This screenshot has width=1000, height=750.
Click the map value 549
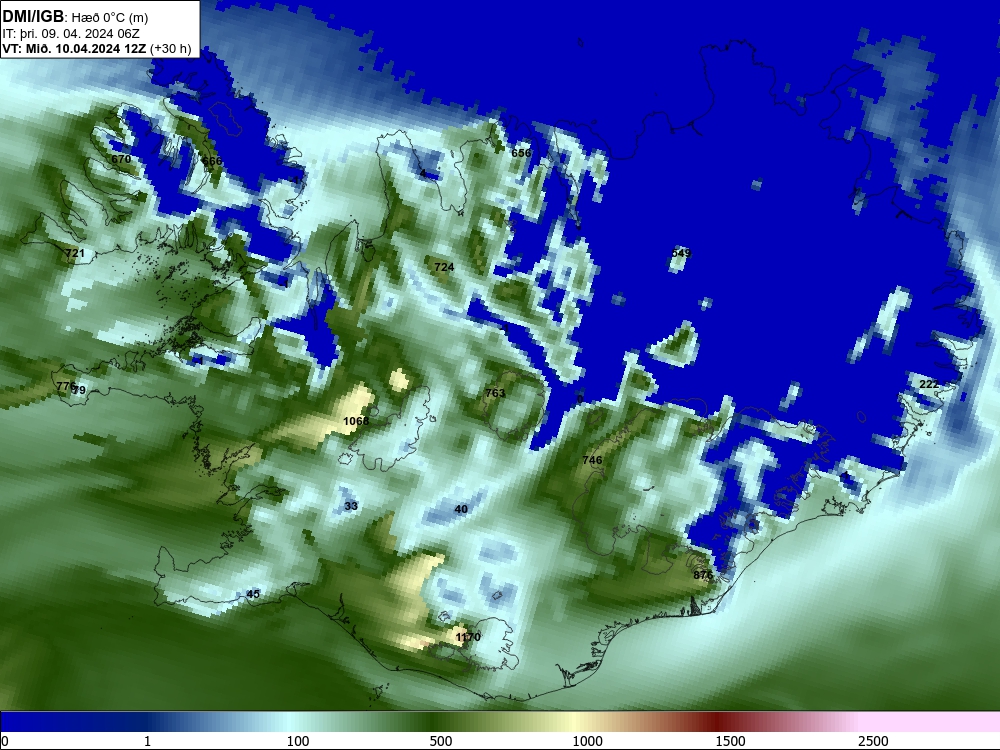[681, 253]
